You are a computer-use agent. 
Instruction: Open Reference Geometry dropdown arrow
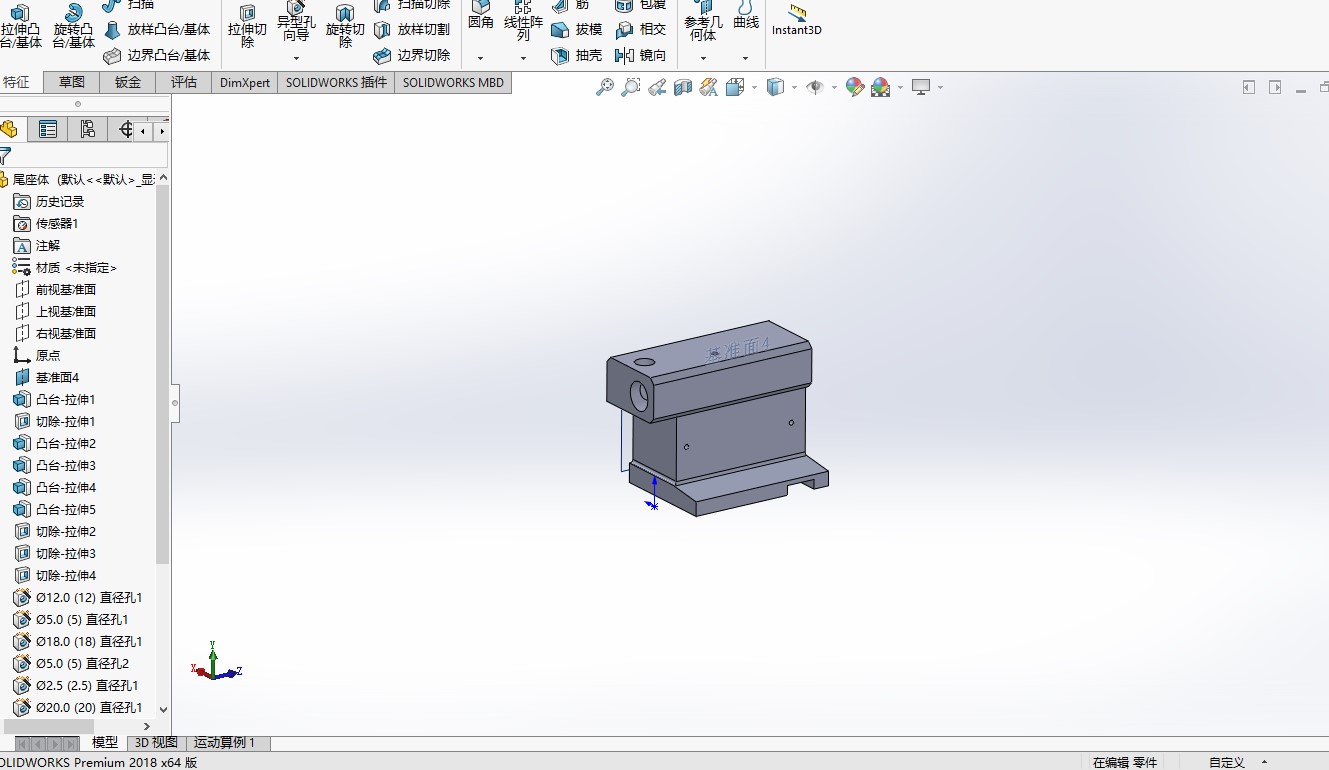click(x=703, y=58)
